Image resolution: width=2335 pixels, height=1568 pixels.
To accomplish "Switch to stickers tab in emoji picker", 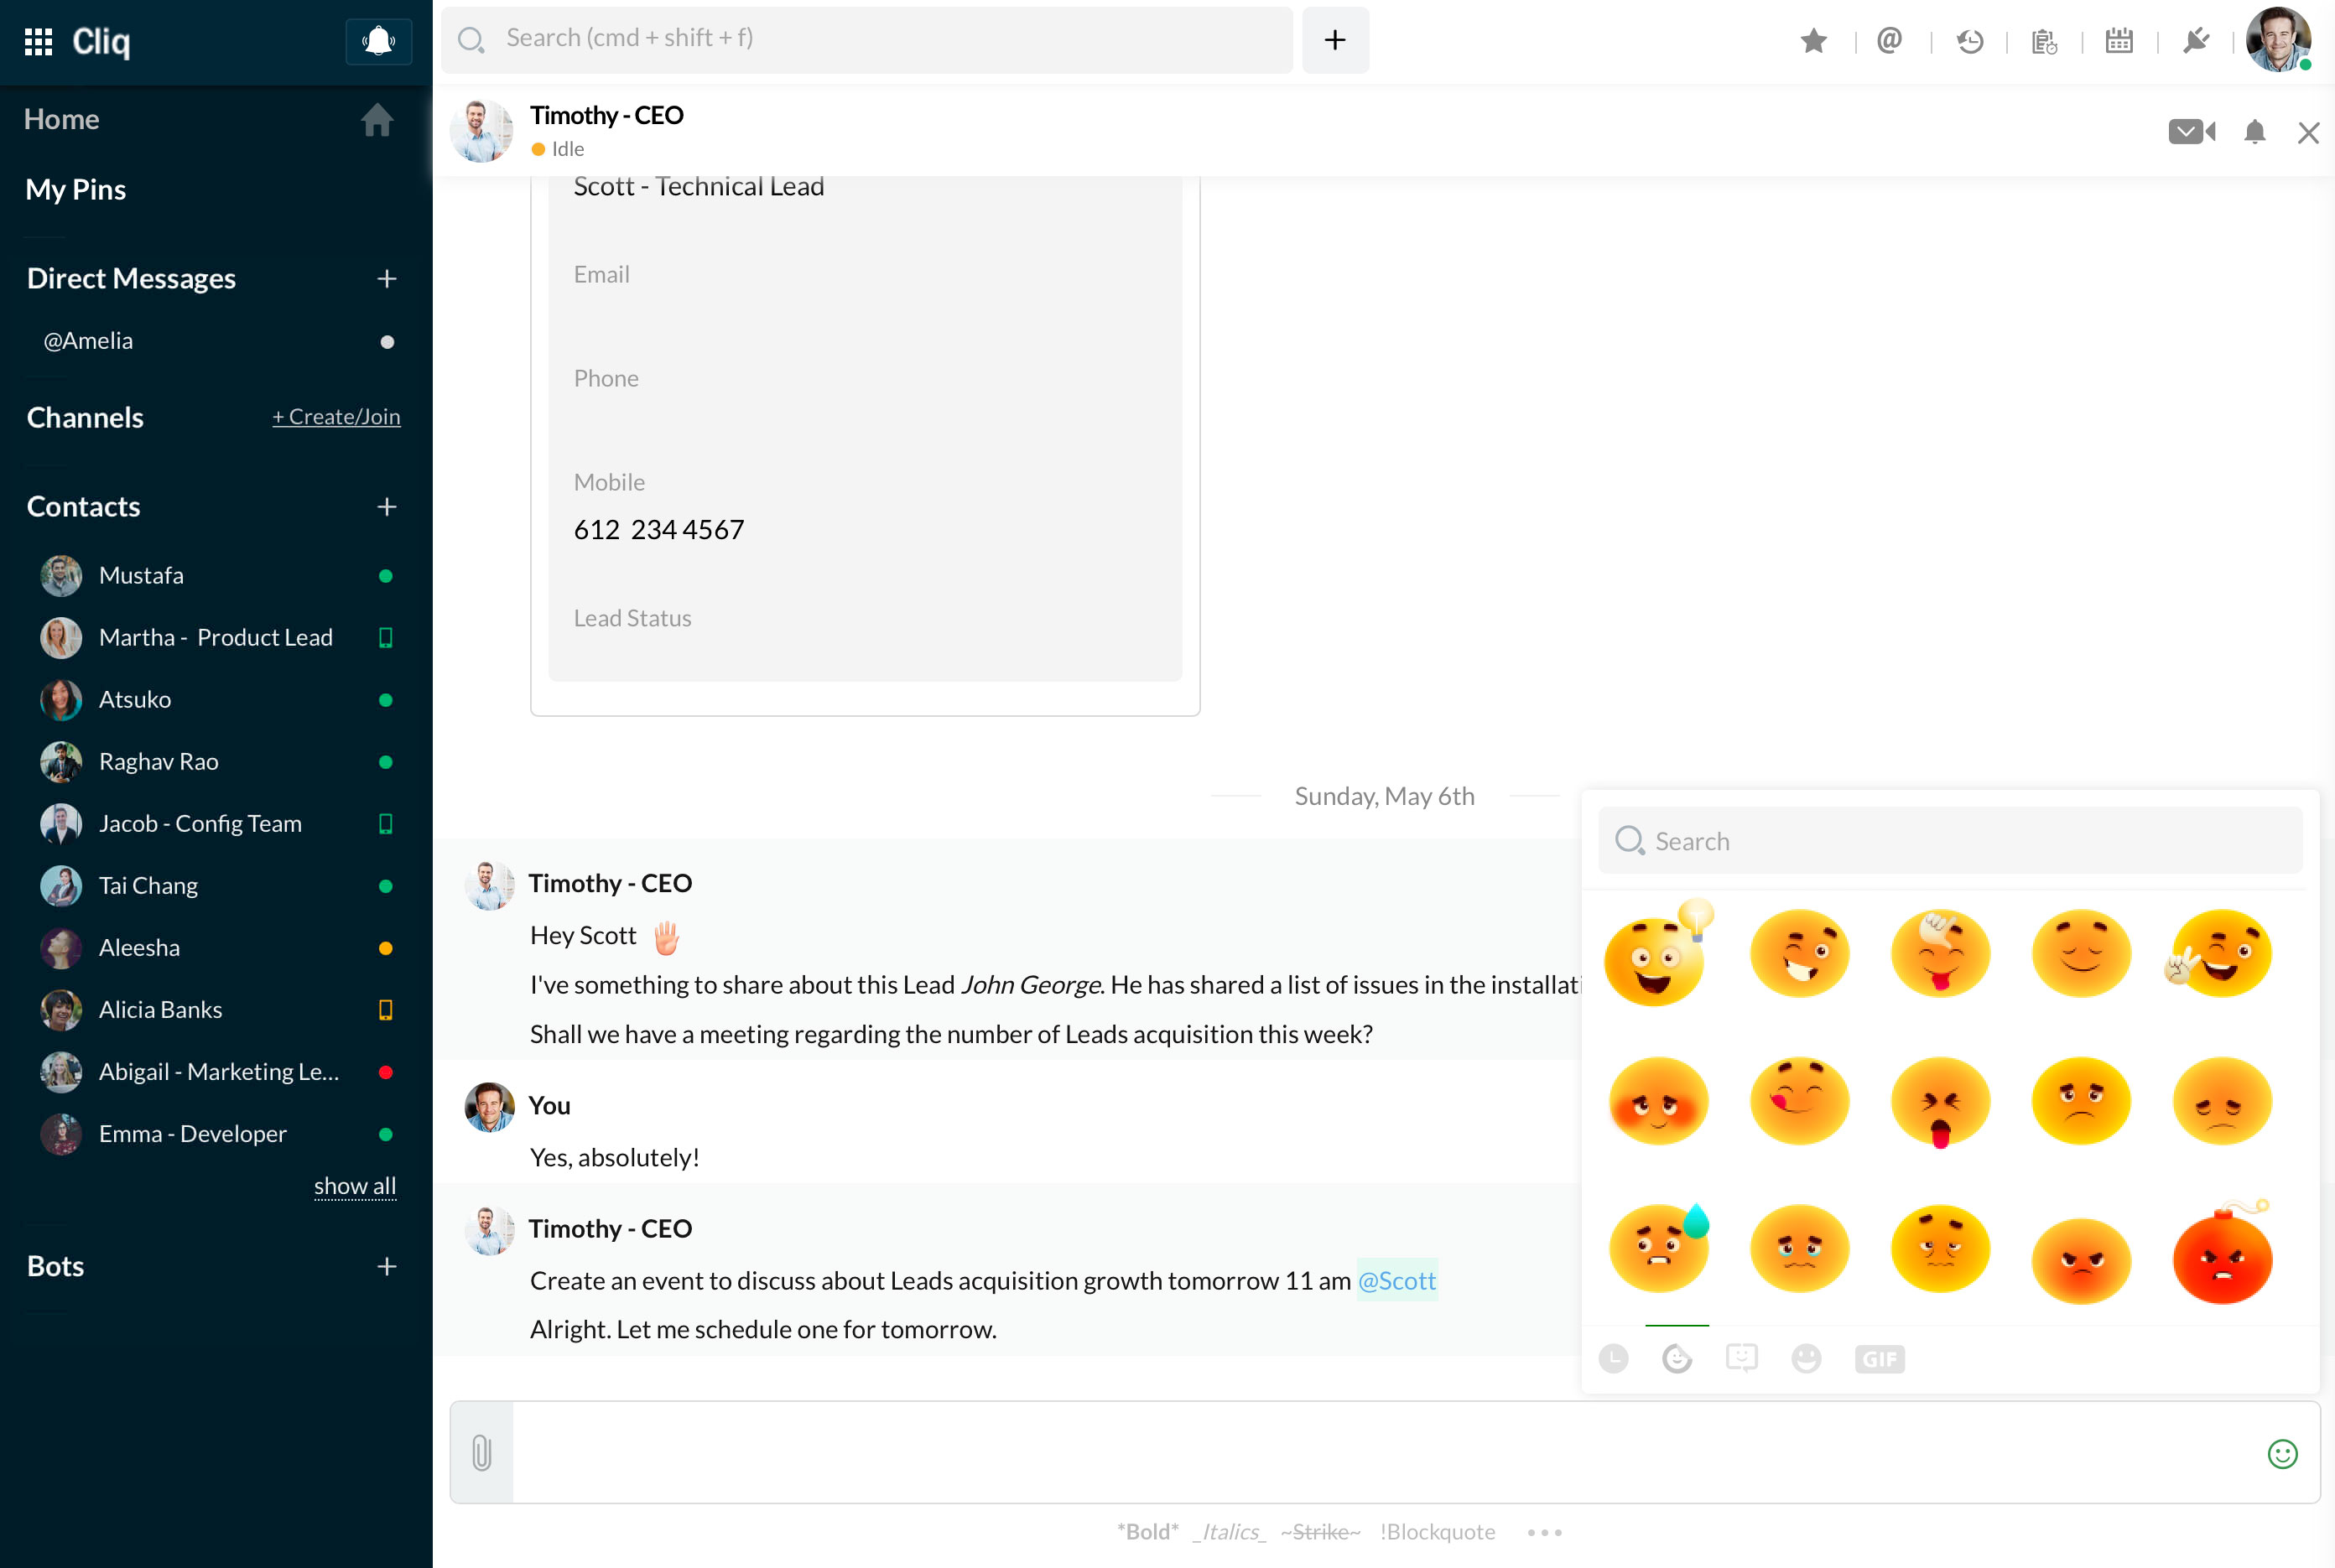I will [1741, 1358].
